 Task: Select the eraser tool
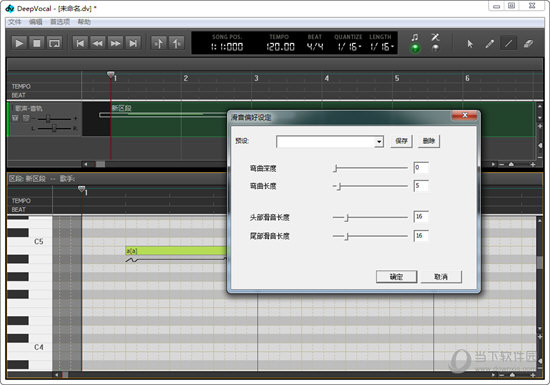click(528, 44)
